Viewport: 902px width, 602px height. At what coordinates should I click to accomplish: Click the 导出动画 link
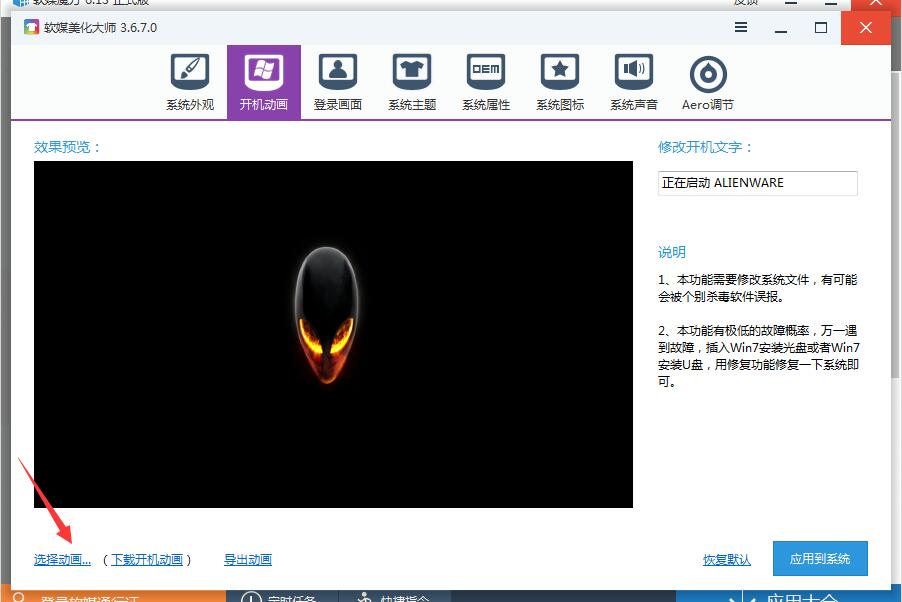[248, 559]
